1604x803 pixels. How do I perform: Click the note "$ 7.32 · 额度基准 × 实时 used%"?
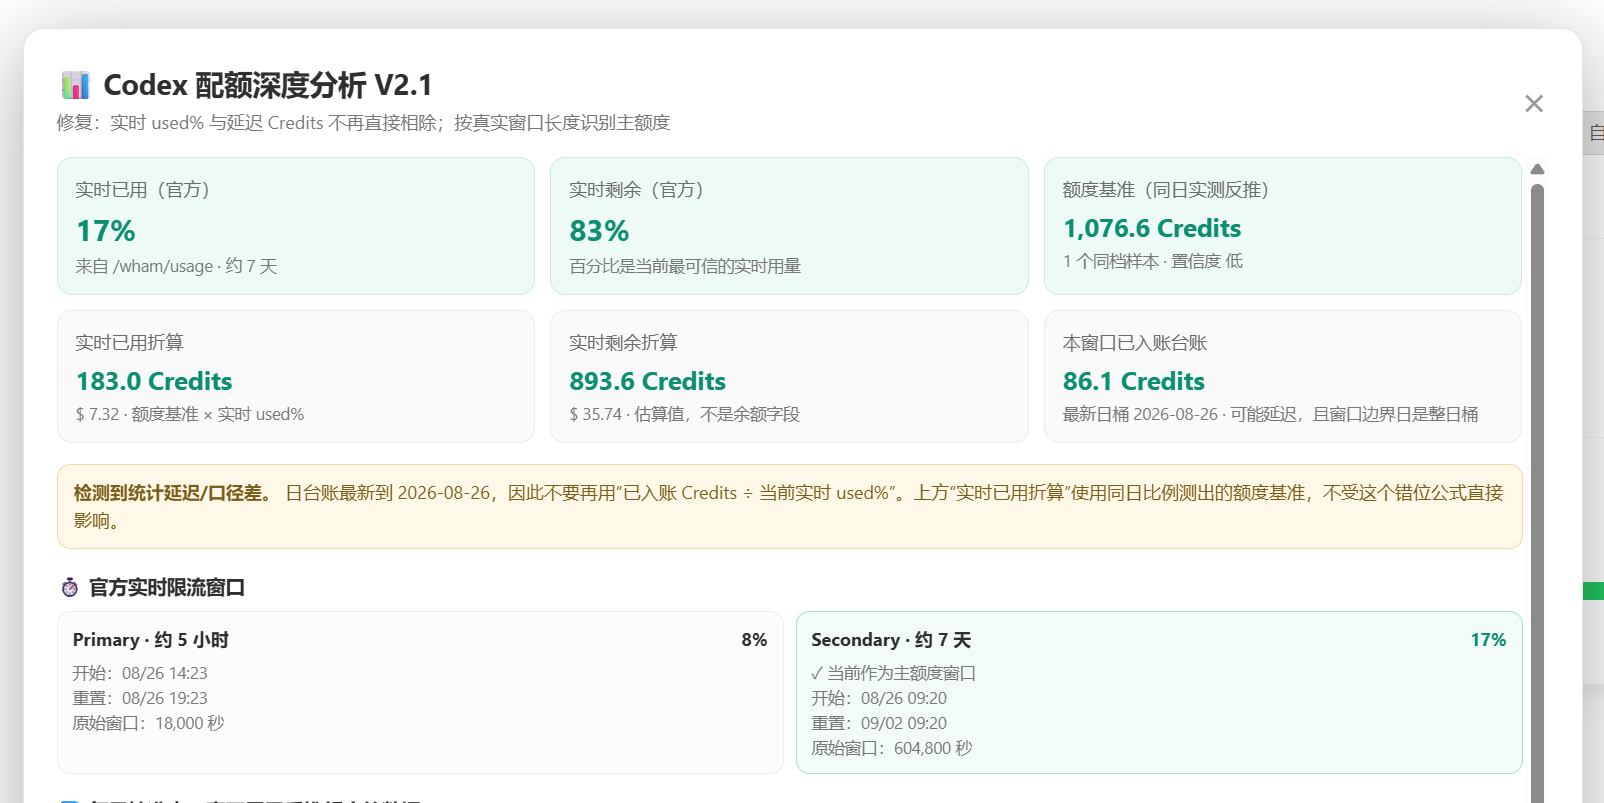(190, 414)
